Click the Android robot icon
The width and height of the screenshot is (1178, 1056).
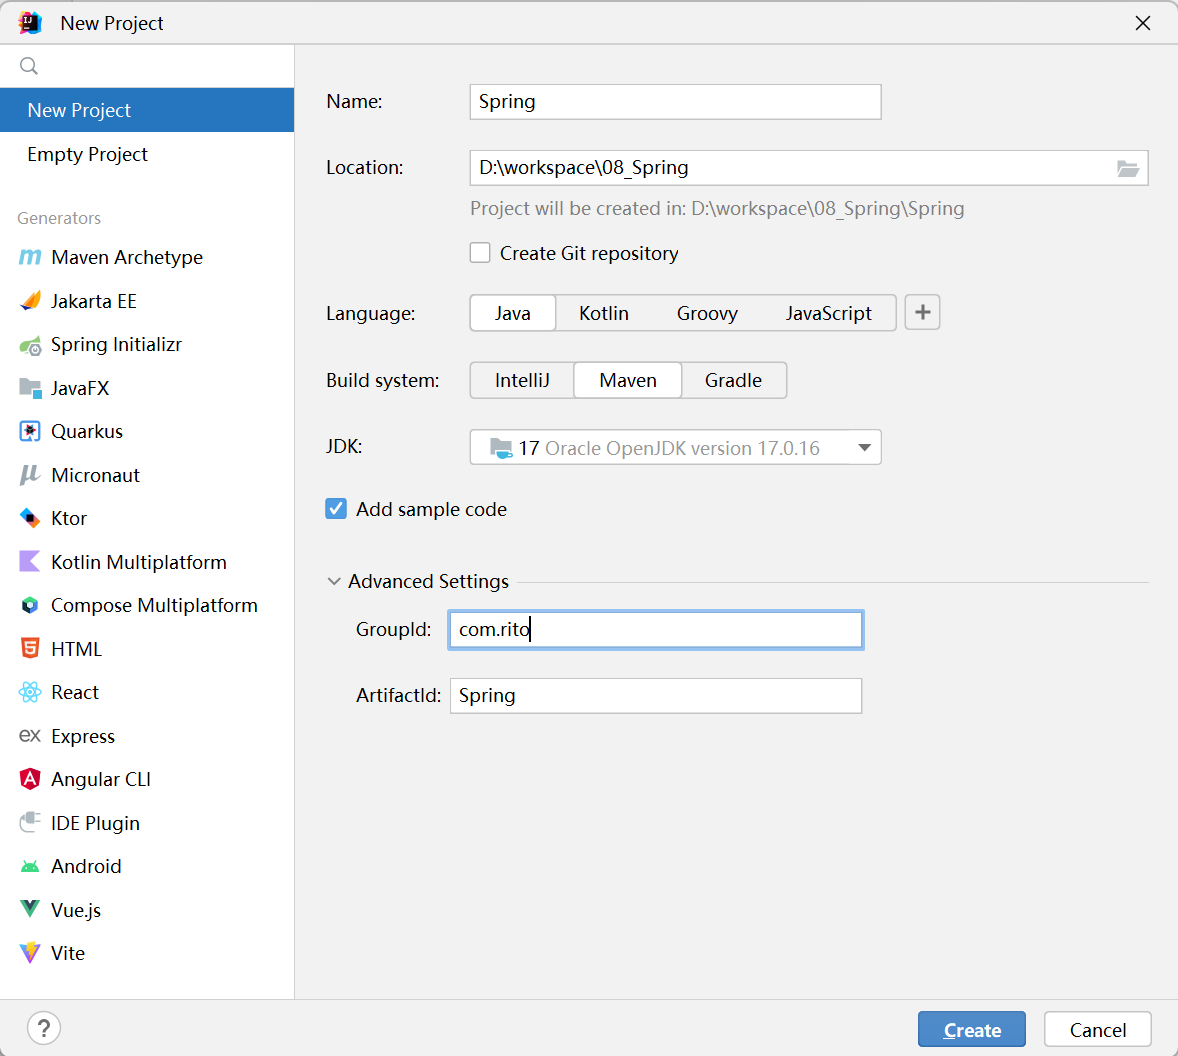click(x=30, y=867)
